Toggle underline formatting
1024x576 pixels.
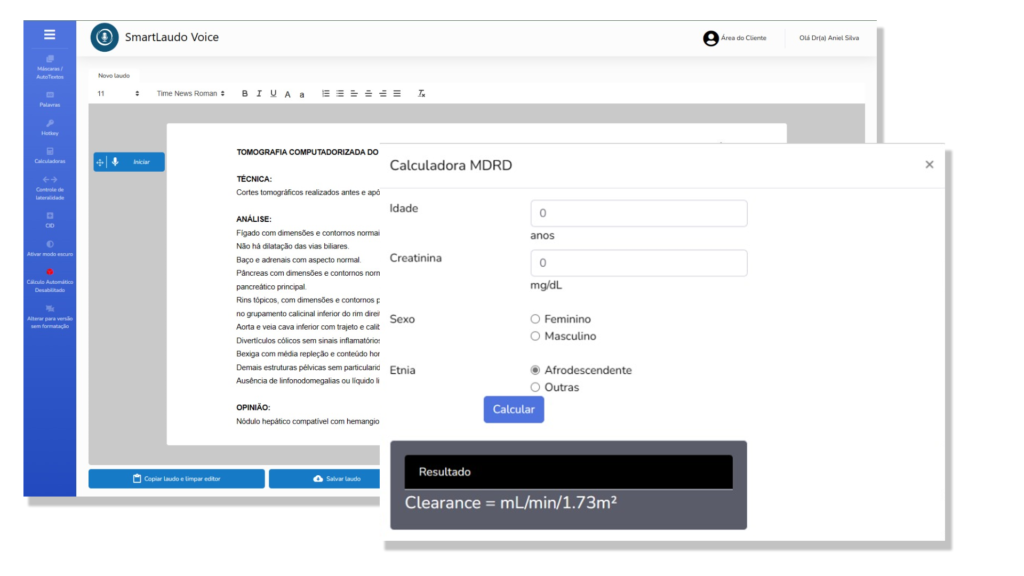point(273,94)
